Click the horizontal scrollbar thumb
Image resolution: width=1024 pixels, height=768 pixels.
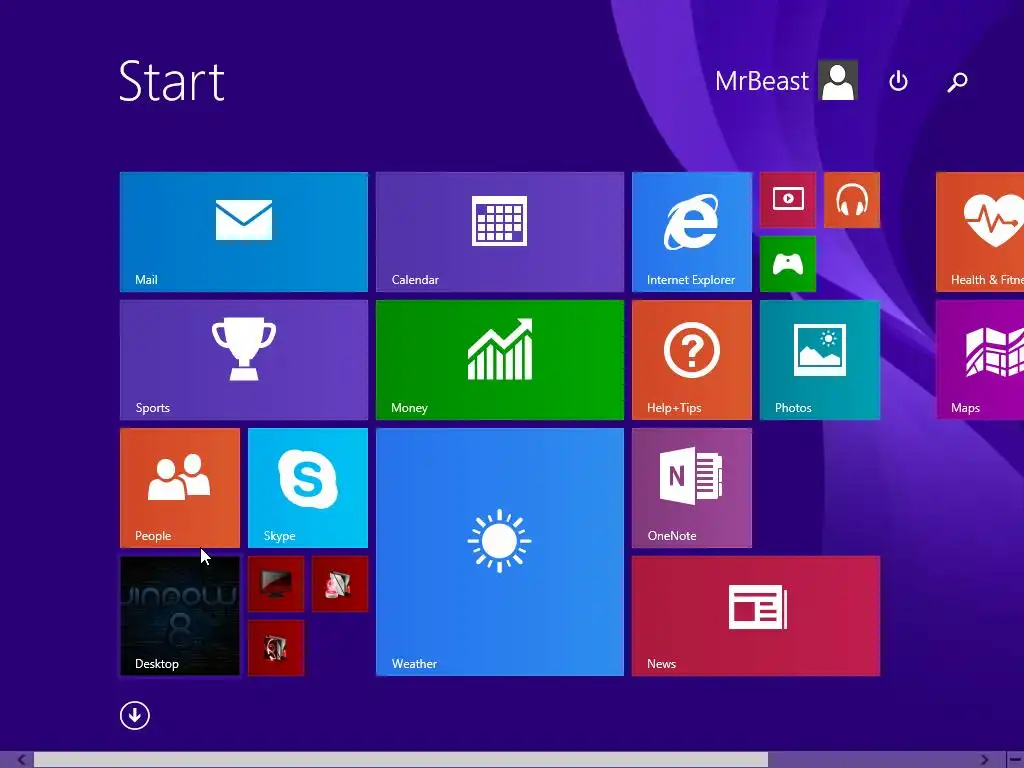pyautogui.click(x=401, y=760)
